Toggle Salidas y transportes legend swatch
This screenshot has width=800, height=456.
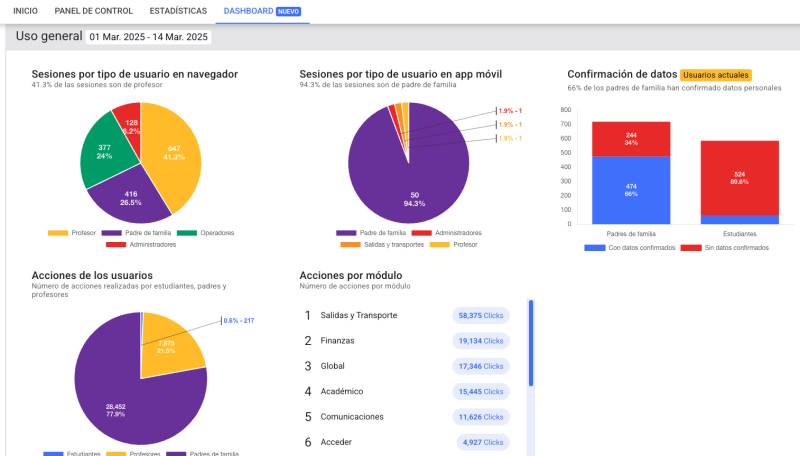pos(350,245)
